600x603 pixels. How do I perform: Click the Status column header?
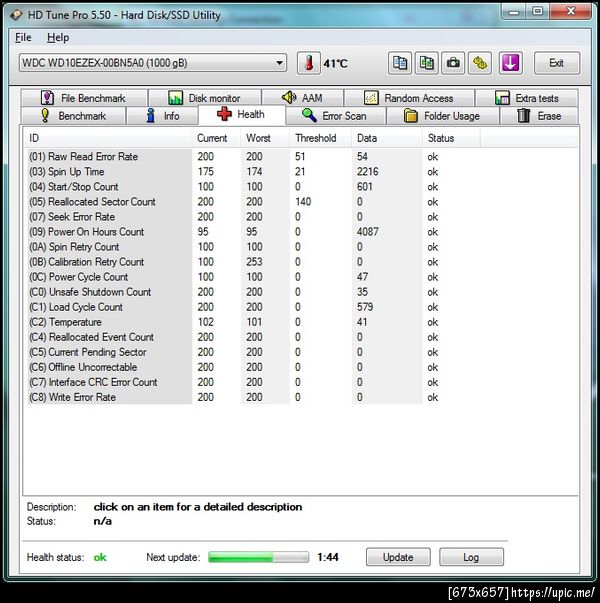(x=451, y=138)
